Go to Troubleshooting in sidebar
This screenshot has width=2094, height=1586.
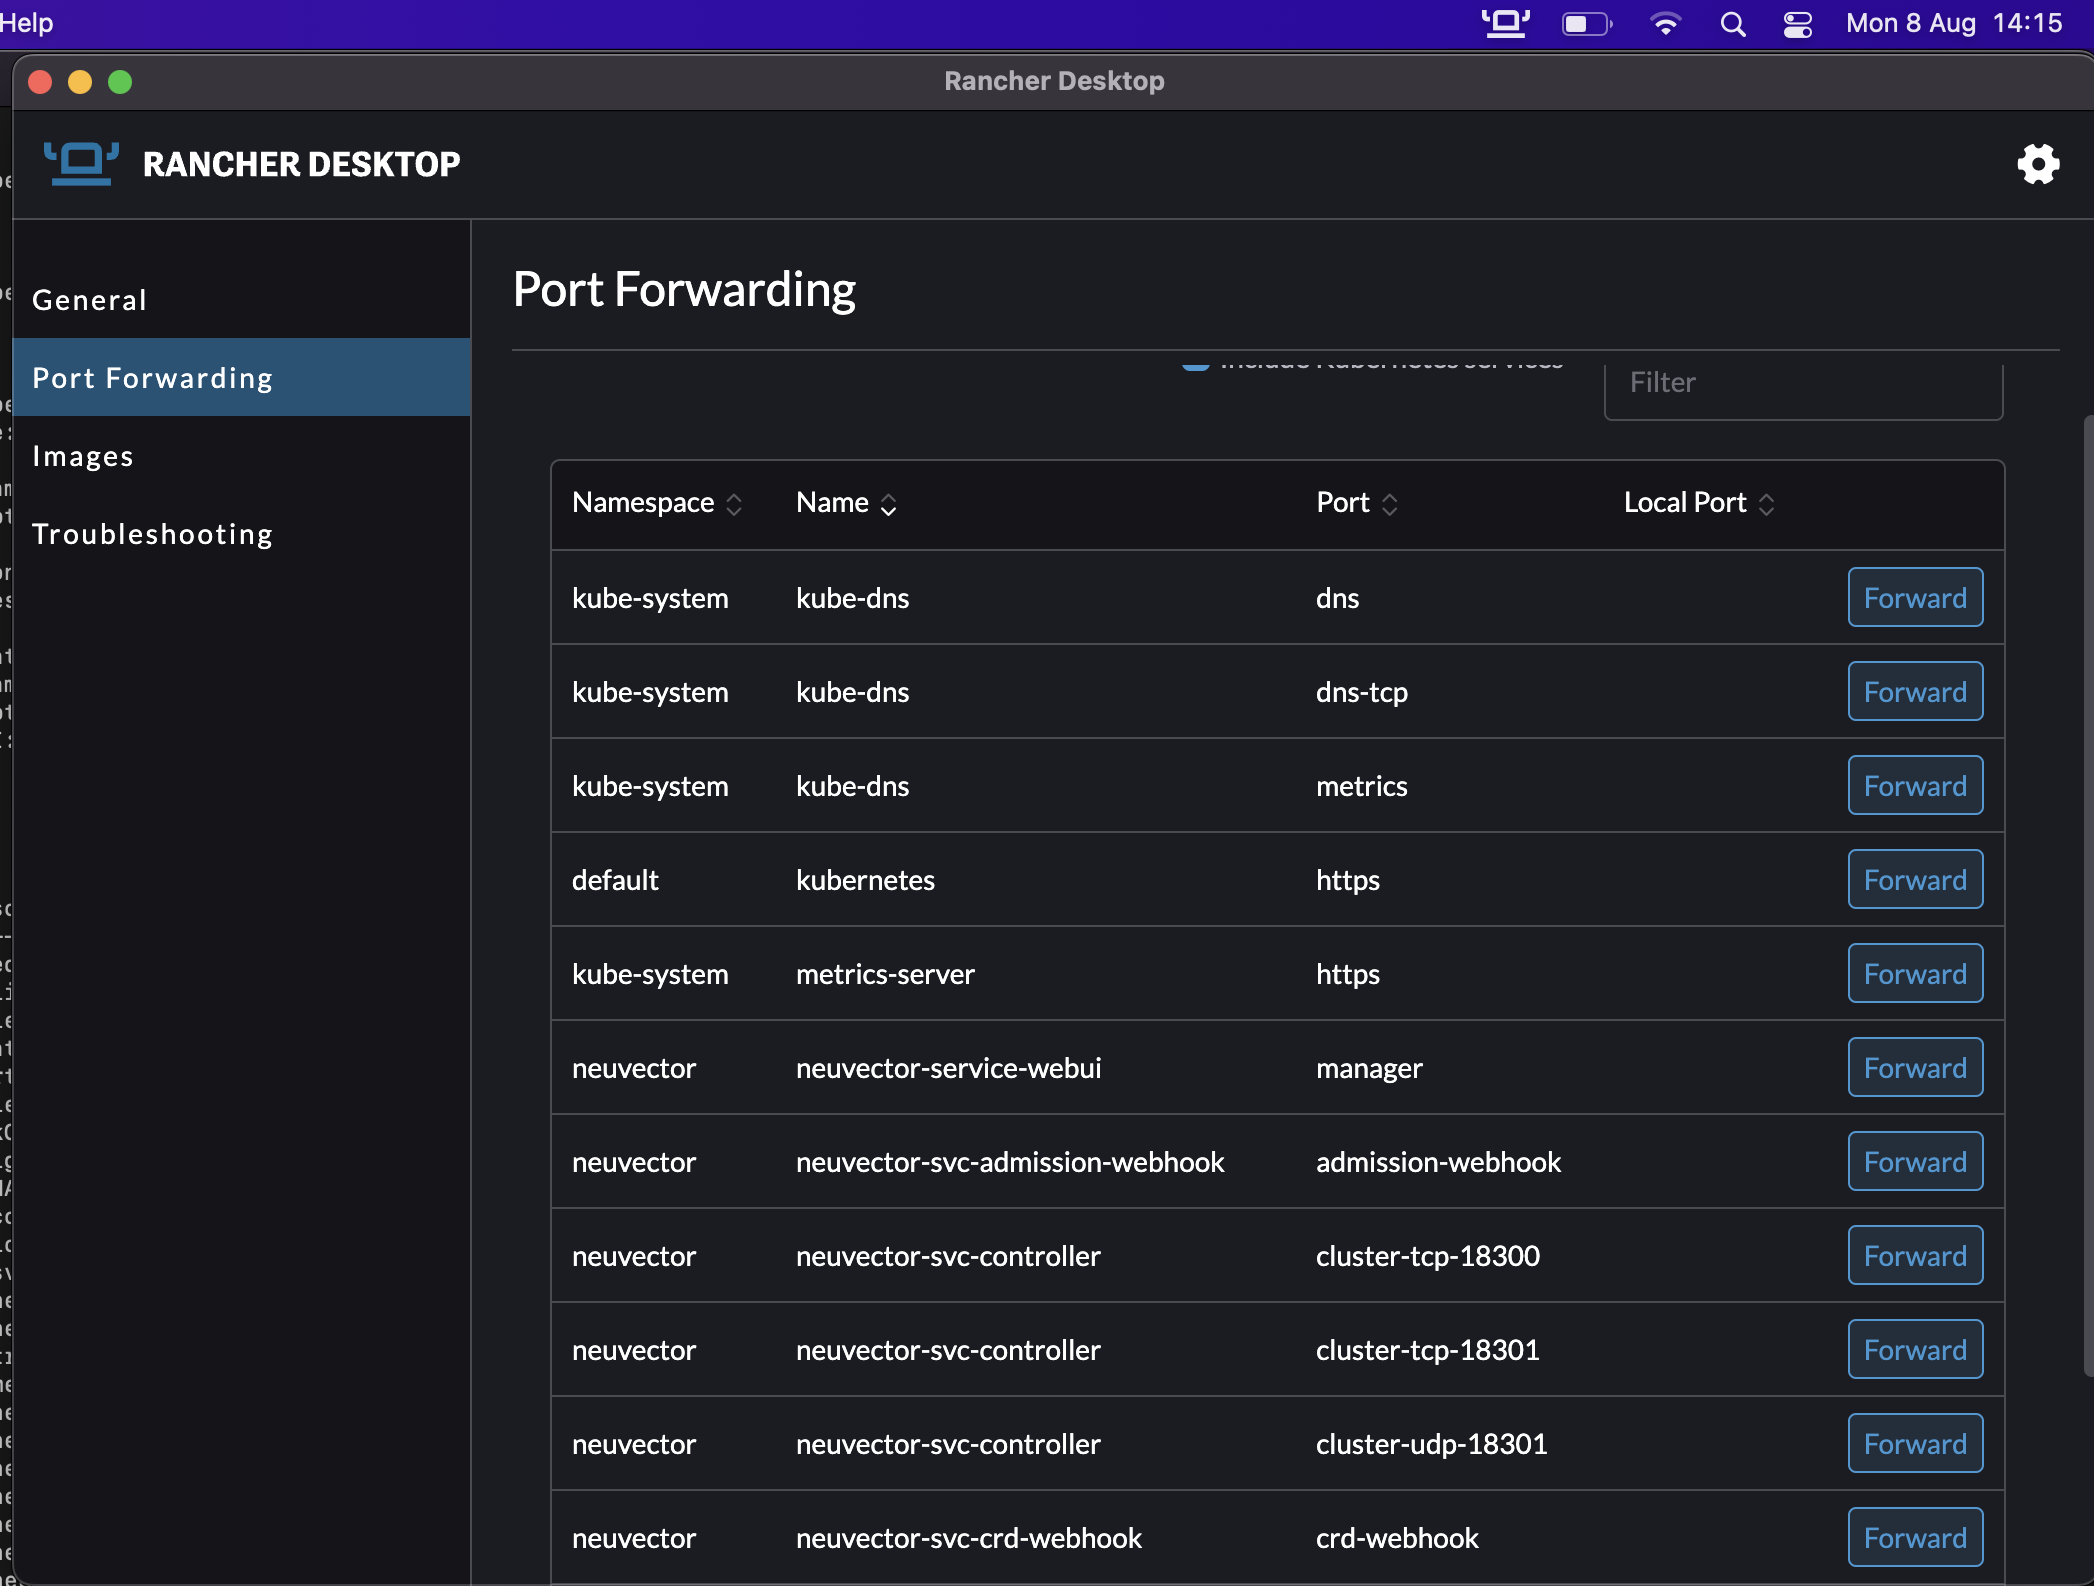(152, 534)
